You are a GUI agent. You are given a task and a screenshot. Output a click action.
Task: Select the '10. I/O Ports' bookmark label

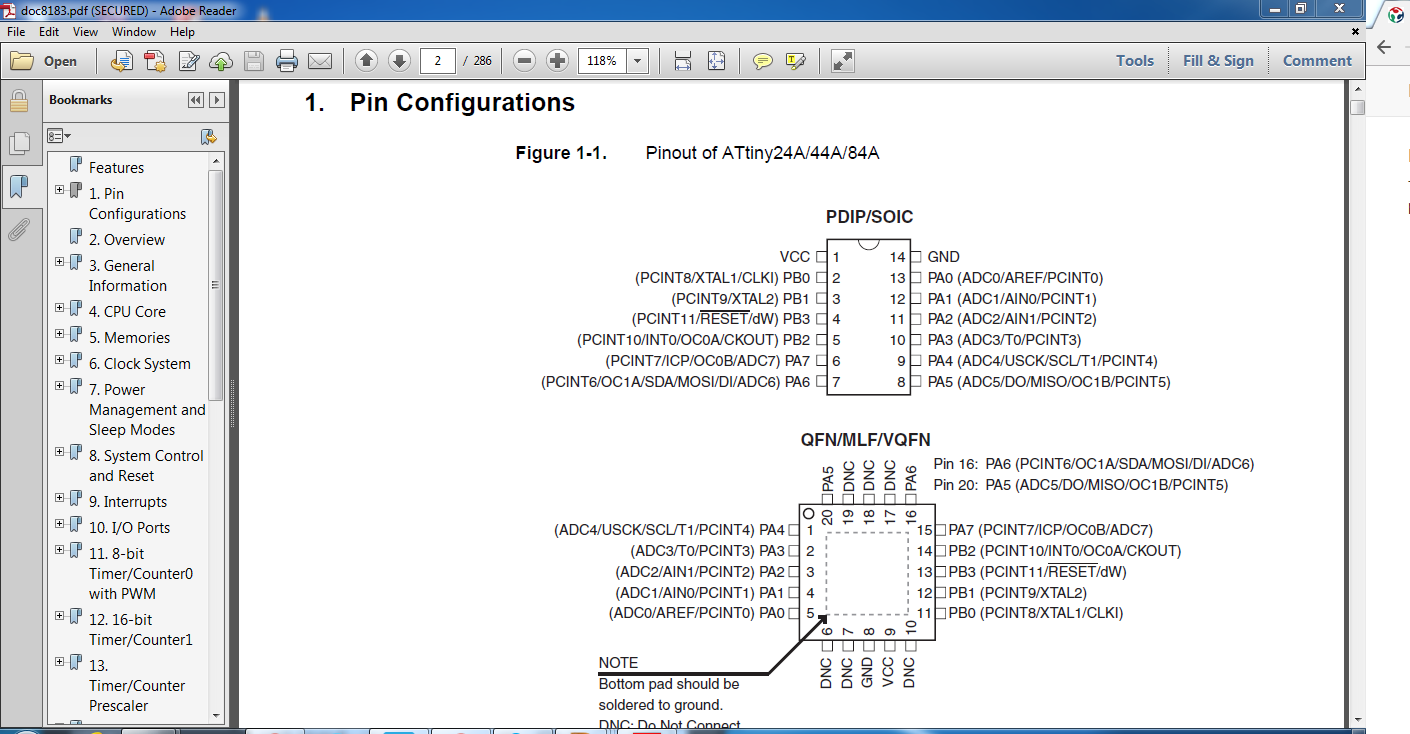coord(129,528)
